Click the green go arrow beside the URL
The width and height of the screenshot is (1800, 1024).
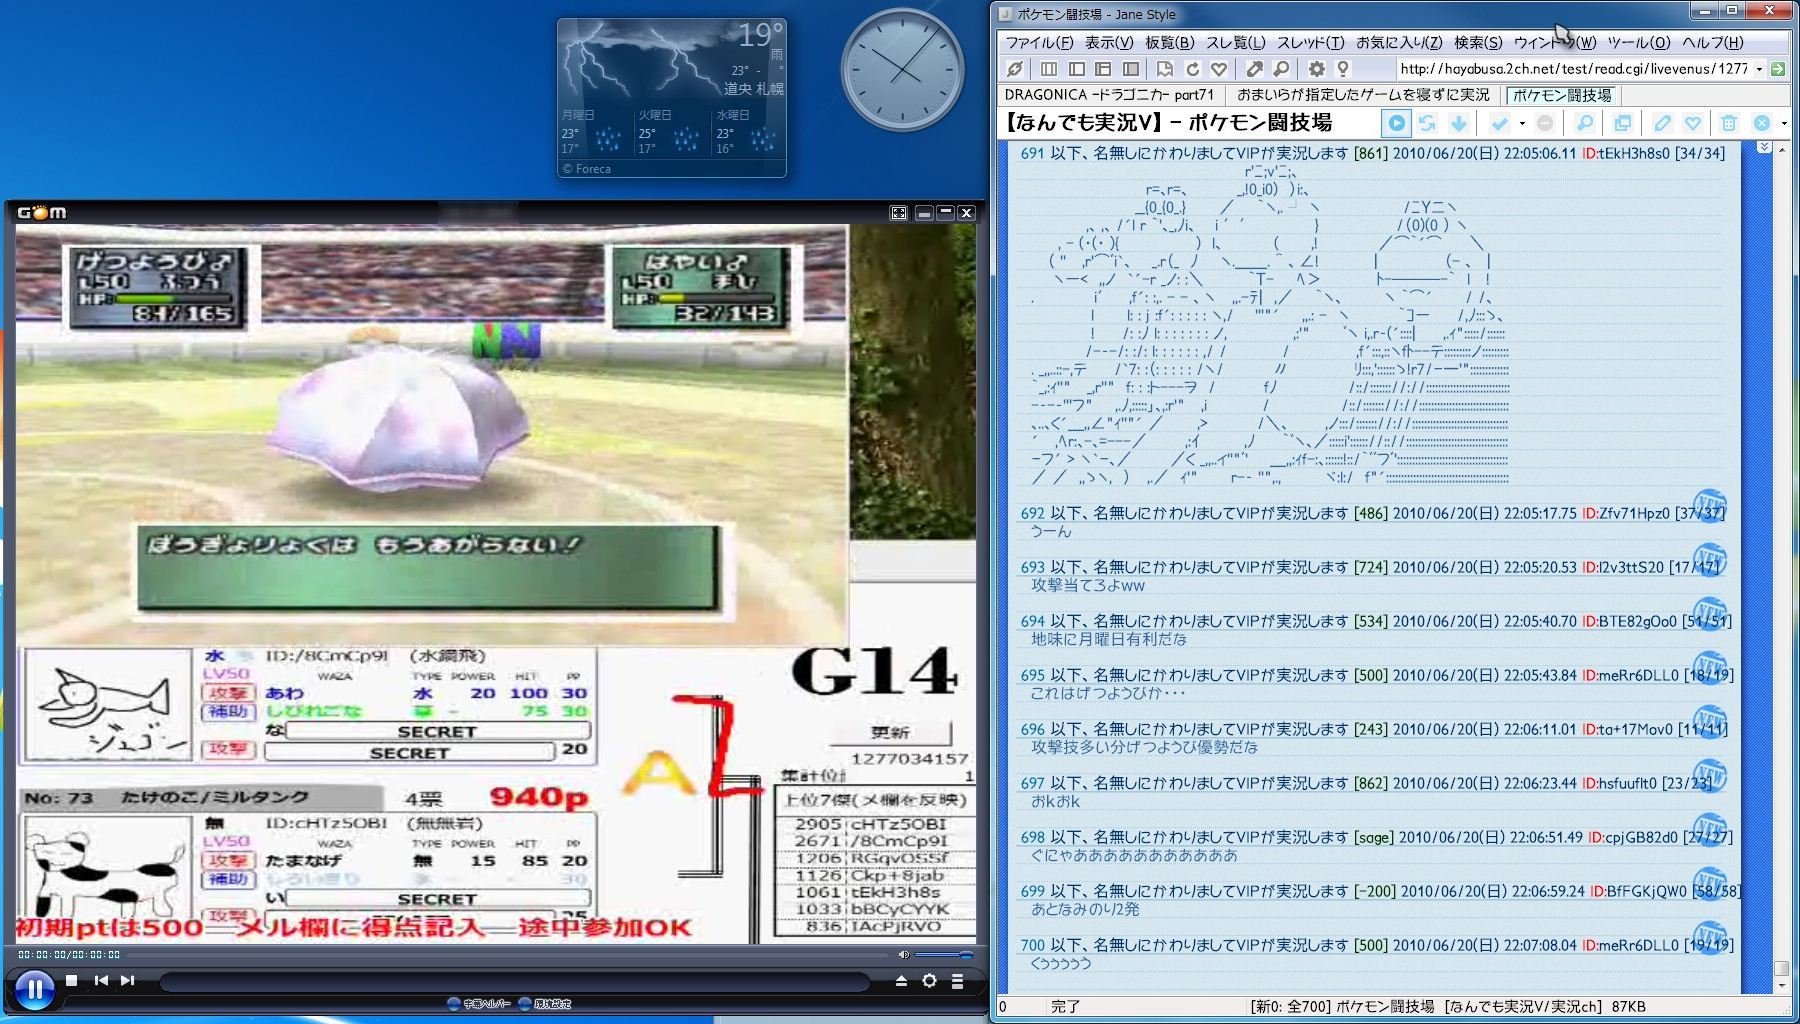(1778, 69)
